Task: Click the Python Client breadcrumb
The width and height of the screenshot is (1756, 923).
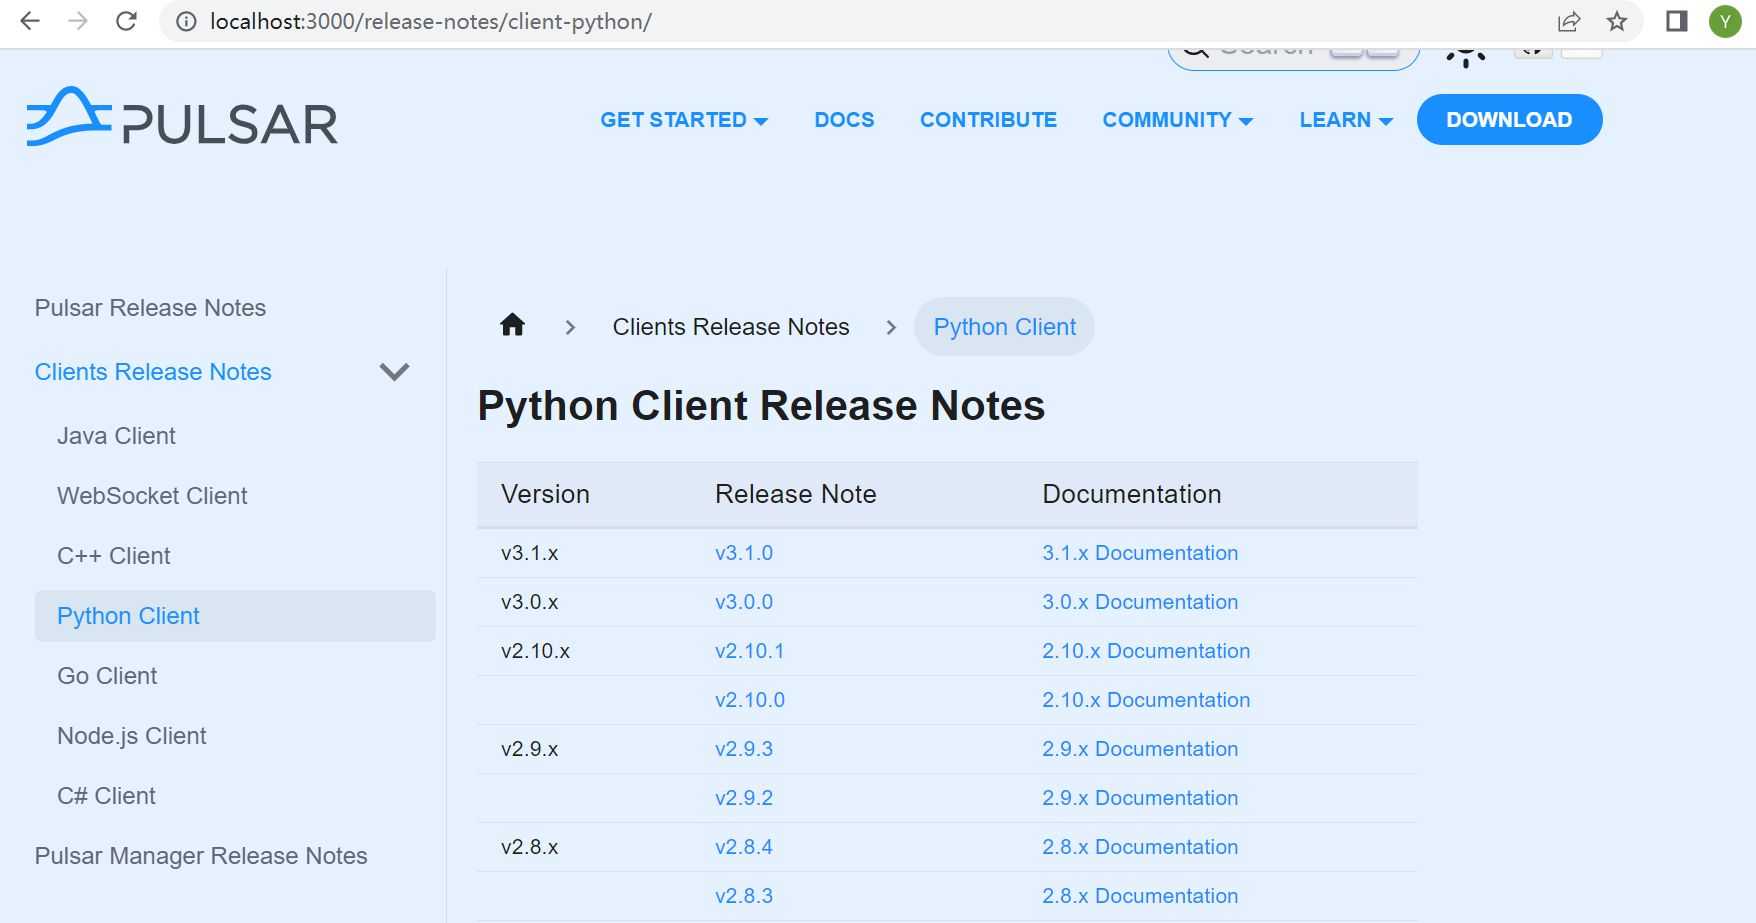Action: tap(1004, 327)
